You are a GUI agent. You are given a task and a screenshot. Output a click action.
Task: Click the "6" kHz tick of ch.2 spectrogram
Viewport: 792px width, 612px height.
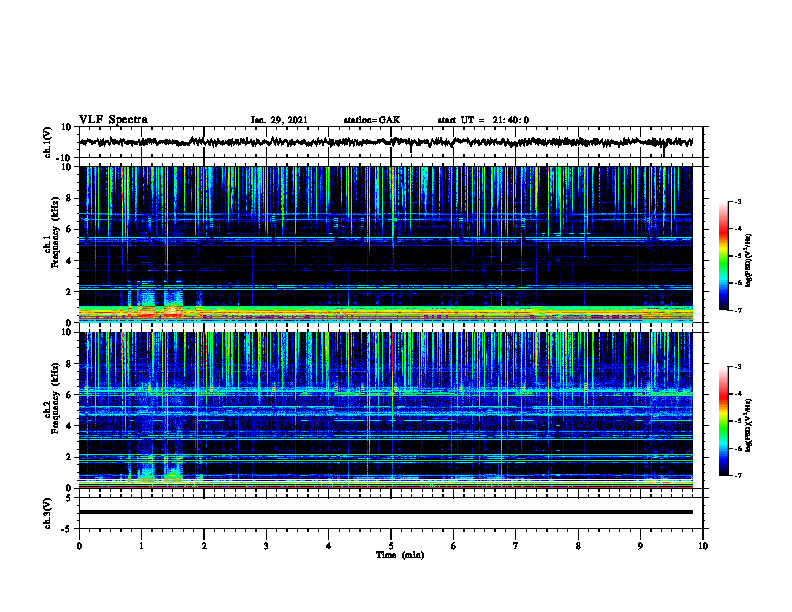69,395
